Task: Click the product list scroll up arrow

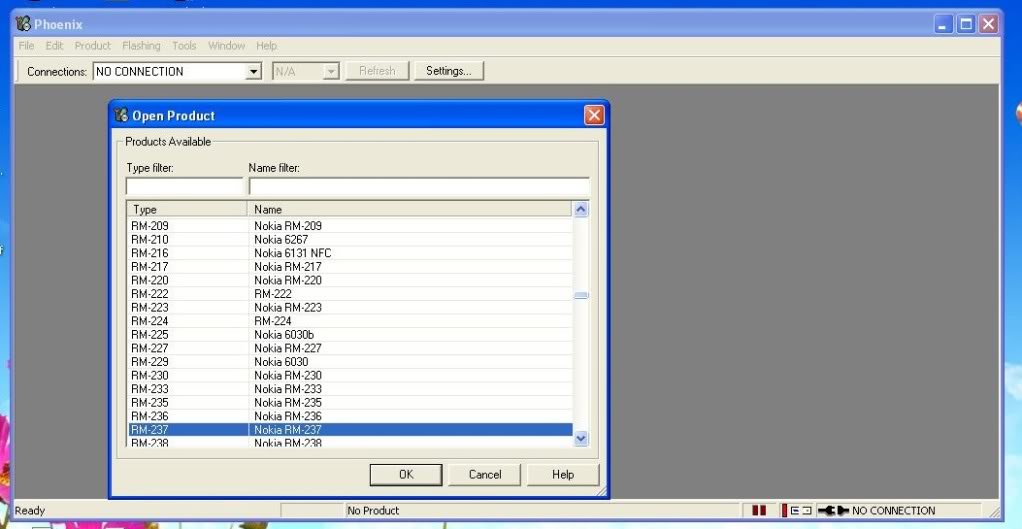Action: pyautogui.click(x=580, y=210)
